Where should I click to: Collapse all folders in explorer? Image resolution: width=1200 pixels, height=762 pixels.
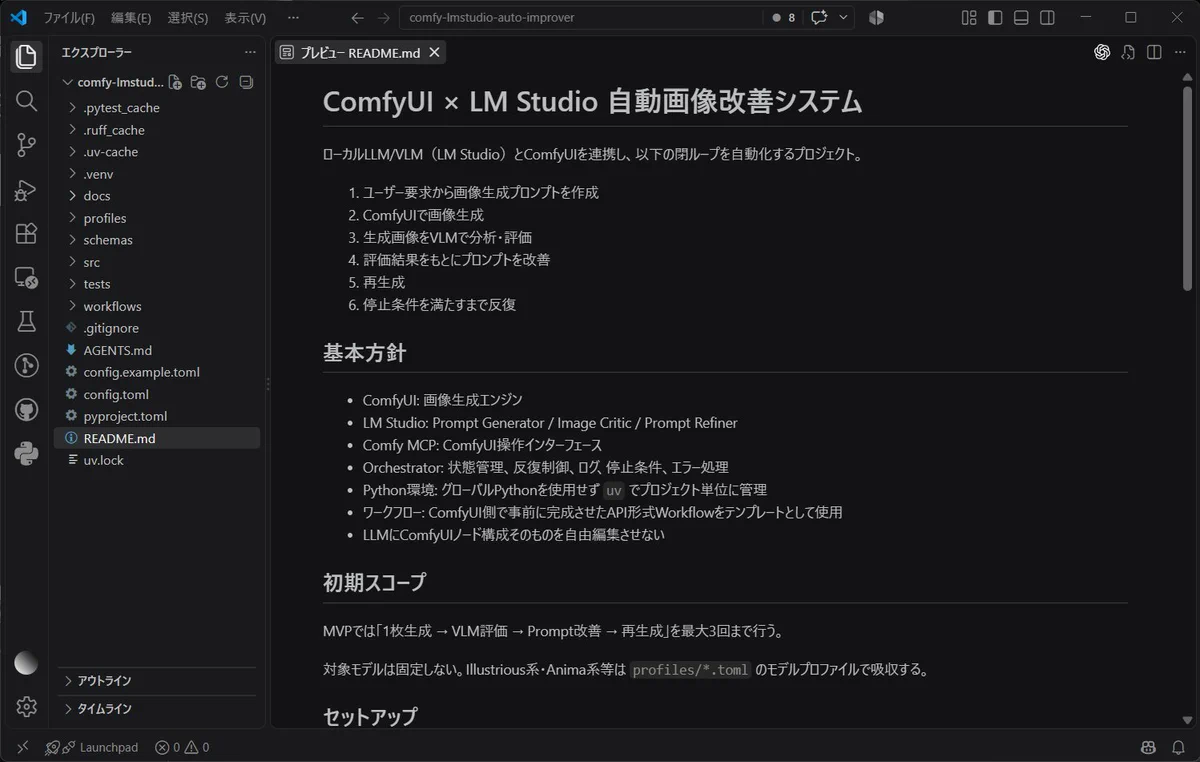coord(246,82)
